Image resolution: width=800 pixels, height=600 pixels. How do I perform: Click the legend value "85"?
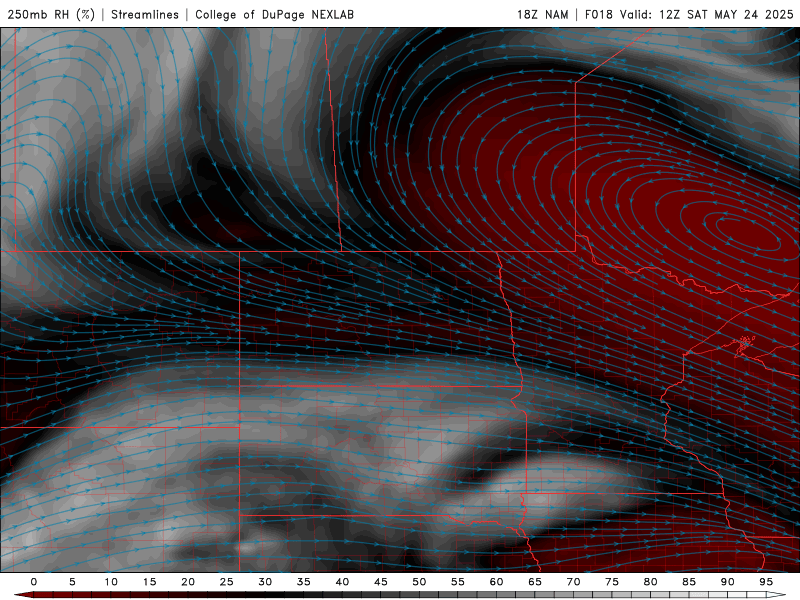689,582
